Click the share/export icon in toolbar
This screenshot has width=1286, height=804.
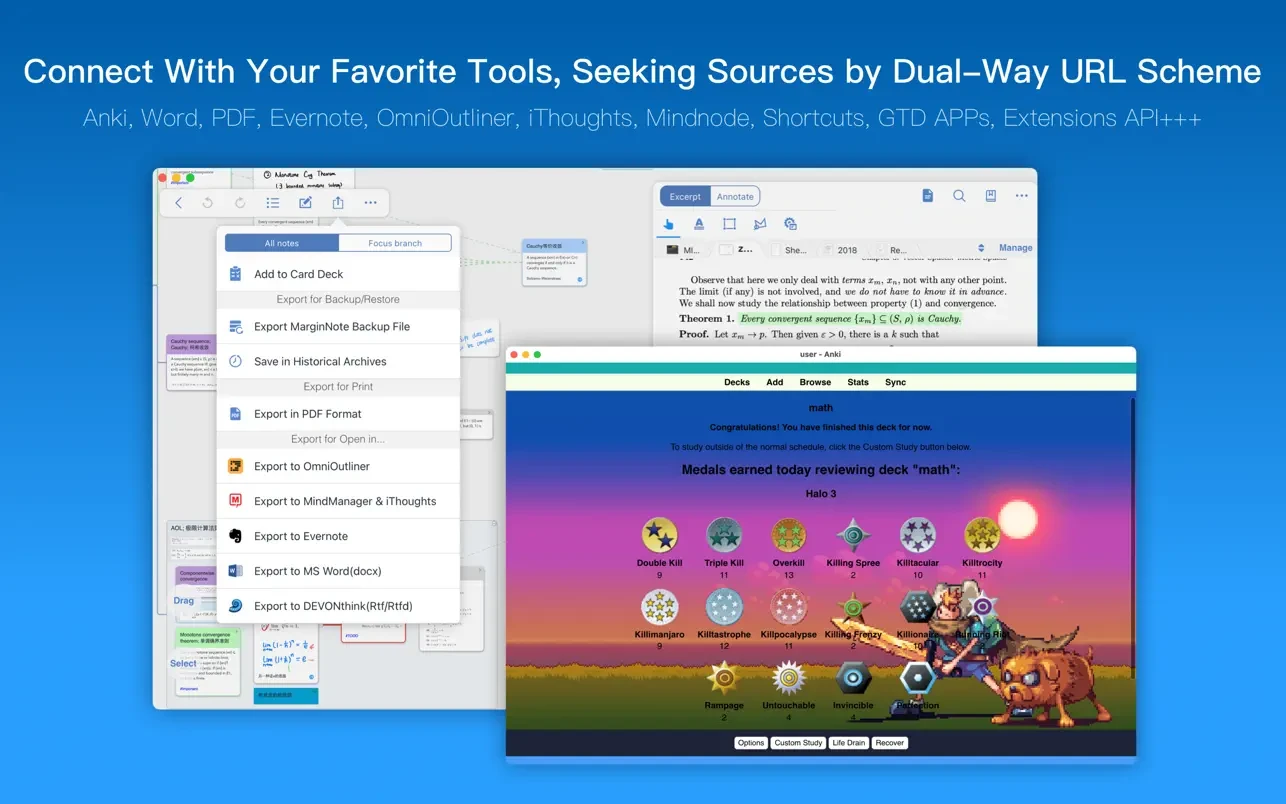tap(338, 203)
